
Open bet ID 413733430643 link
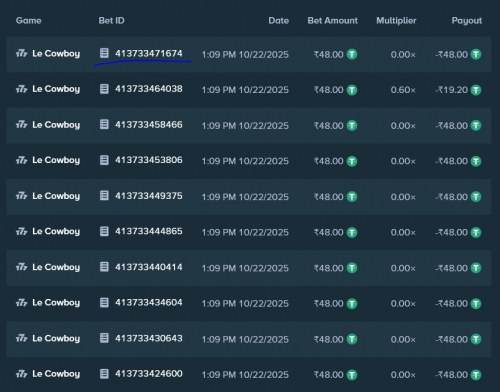pos(149,339)
